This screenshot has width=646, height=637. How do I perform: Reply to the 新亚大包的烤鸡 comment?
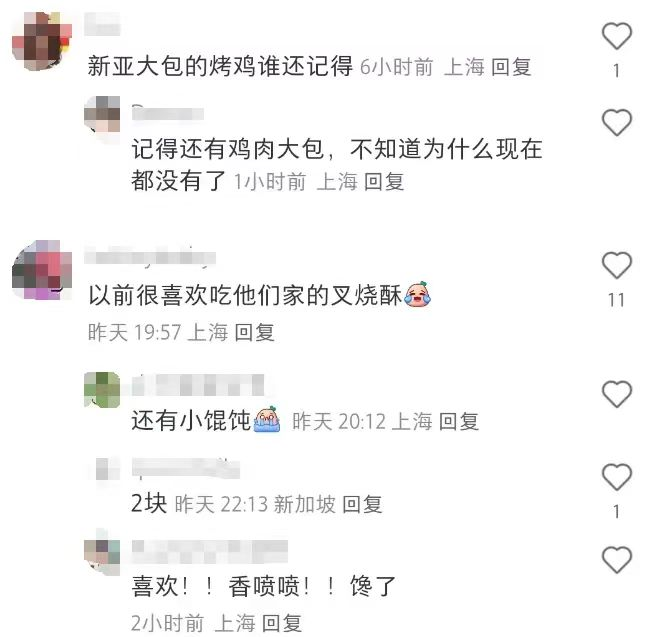pos(511,67)
